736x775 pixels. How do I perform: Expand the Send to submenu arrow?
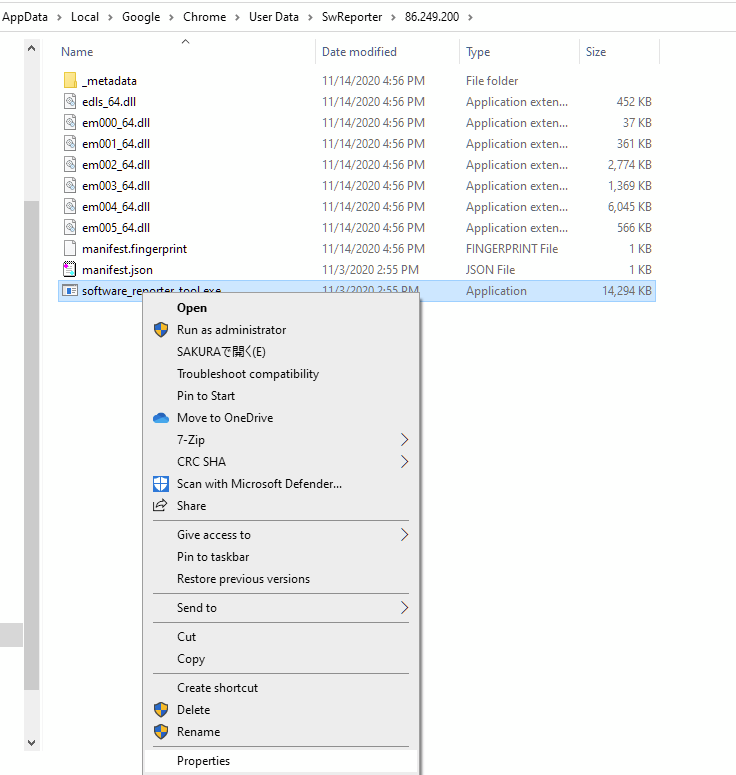(x=404, y=607)
